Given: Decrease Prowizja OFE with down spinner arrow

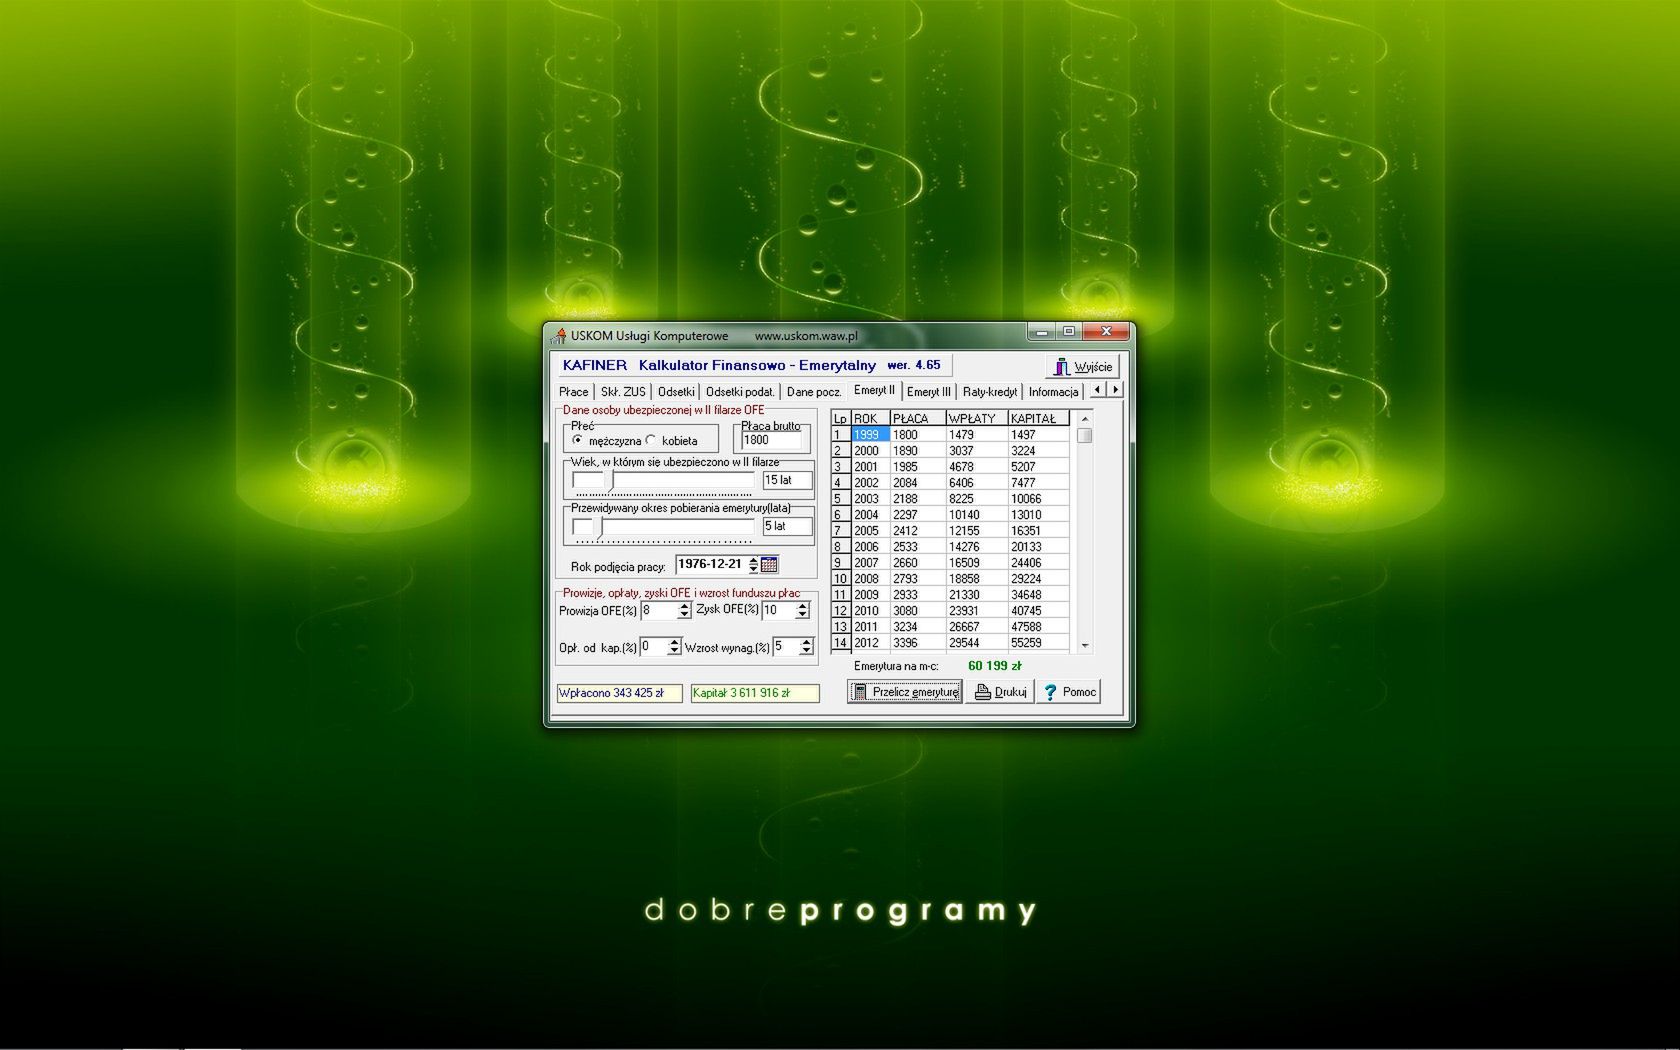Looking at the screenshot, I should pyautogui.click(x=684, y=614).
